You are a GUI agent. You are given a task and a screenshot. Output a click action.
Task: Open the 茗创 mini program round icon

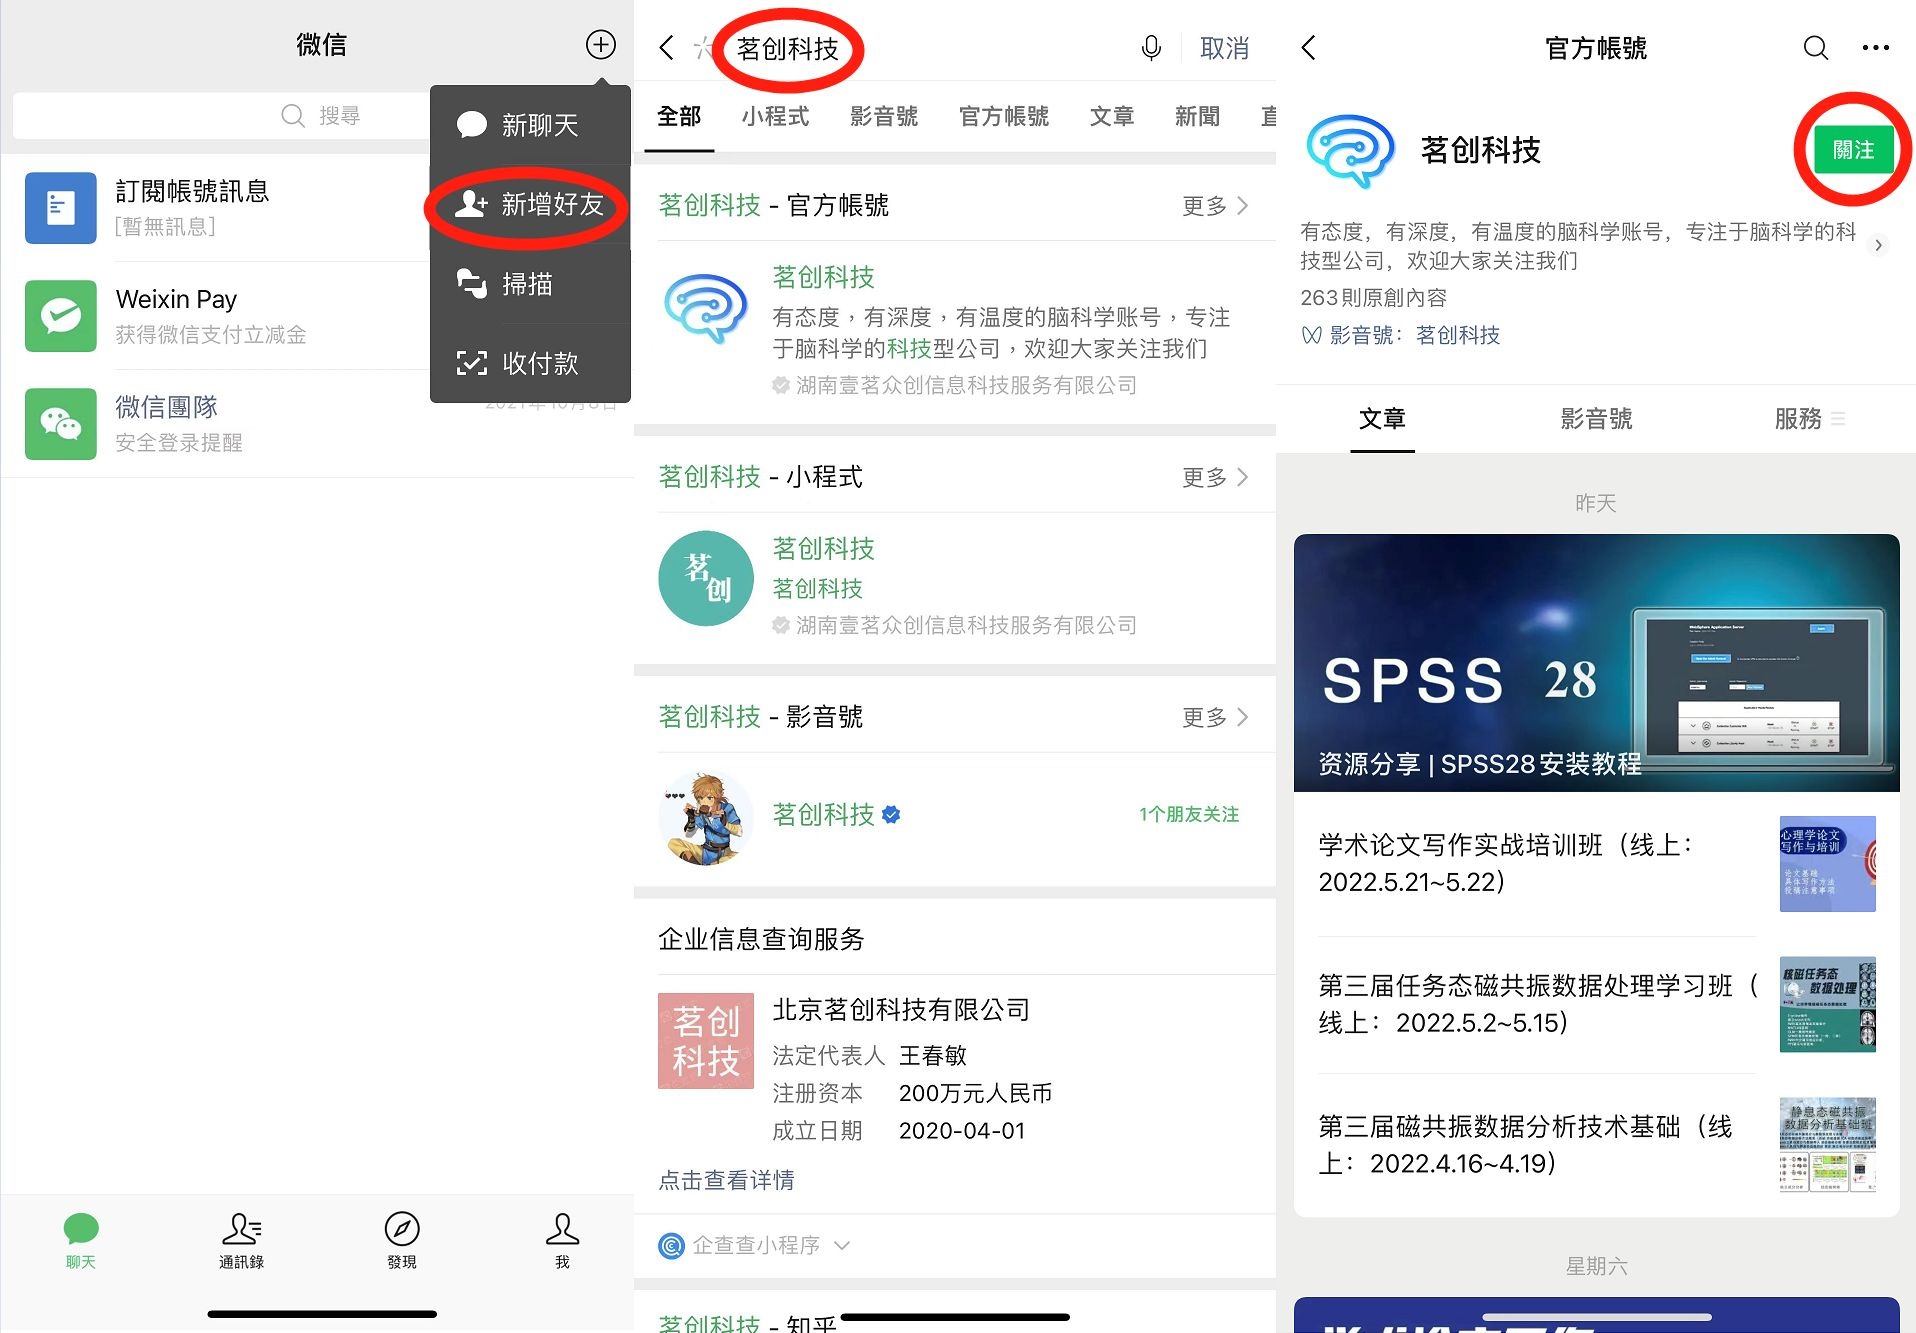[706, 578]
